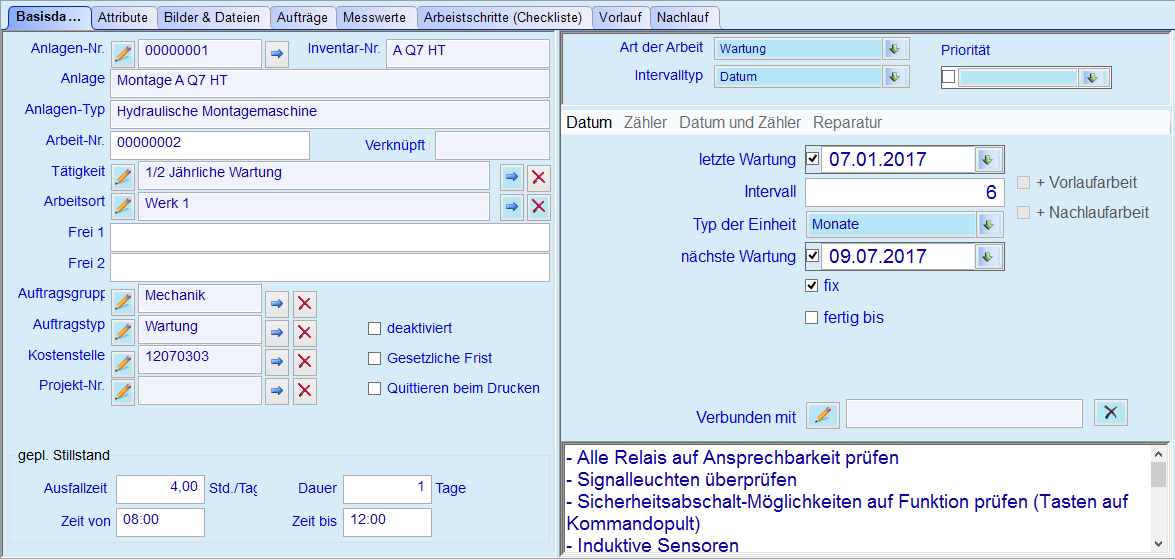1175x560 pixels.
Task: Uncheck the nächste Wartung date checkbox
Action: point(812,256)
